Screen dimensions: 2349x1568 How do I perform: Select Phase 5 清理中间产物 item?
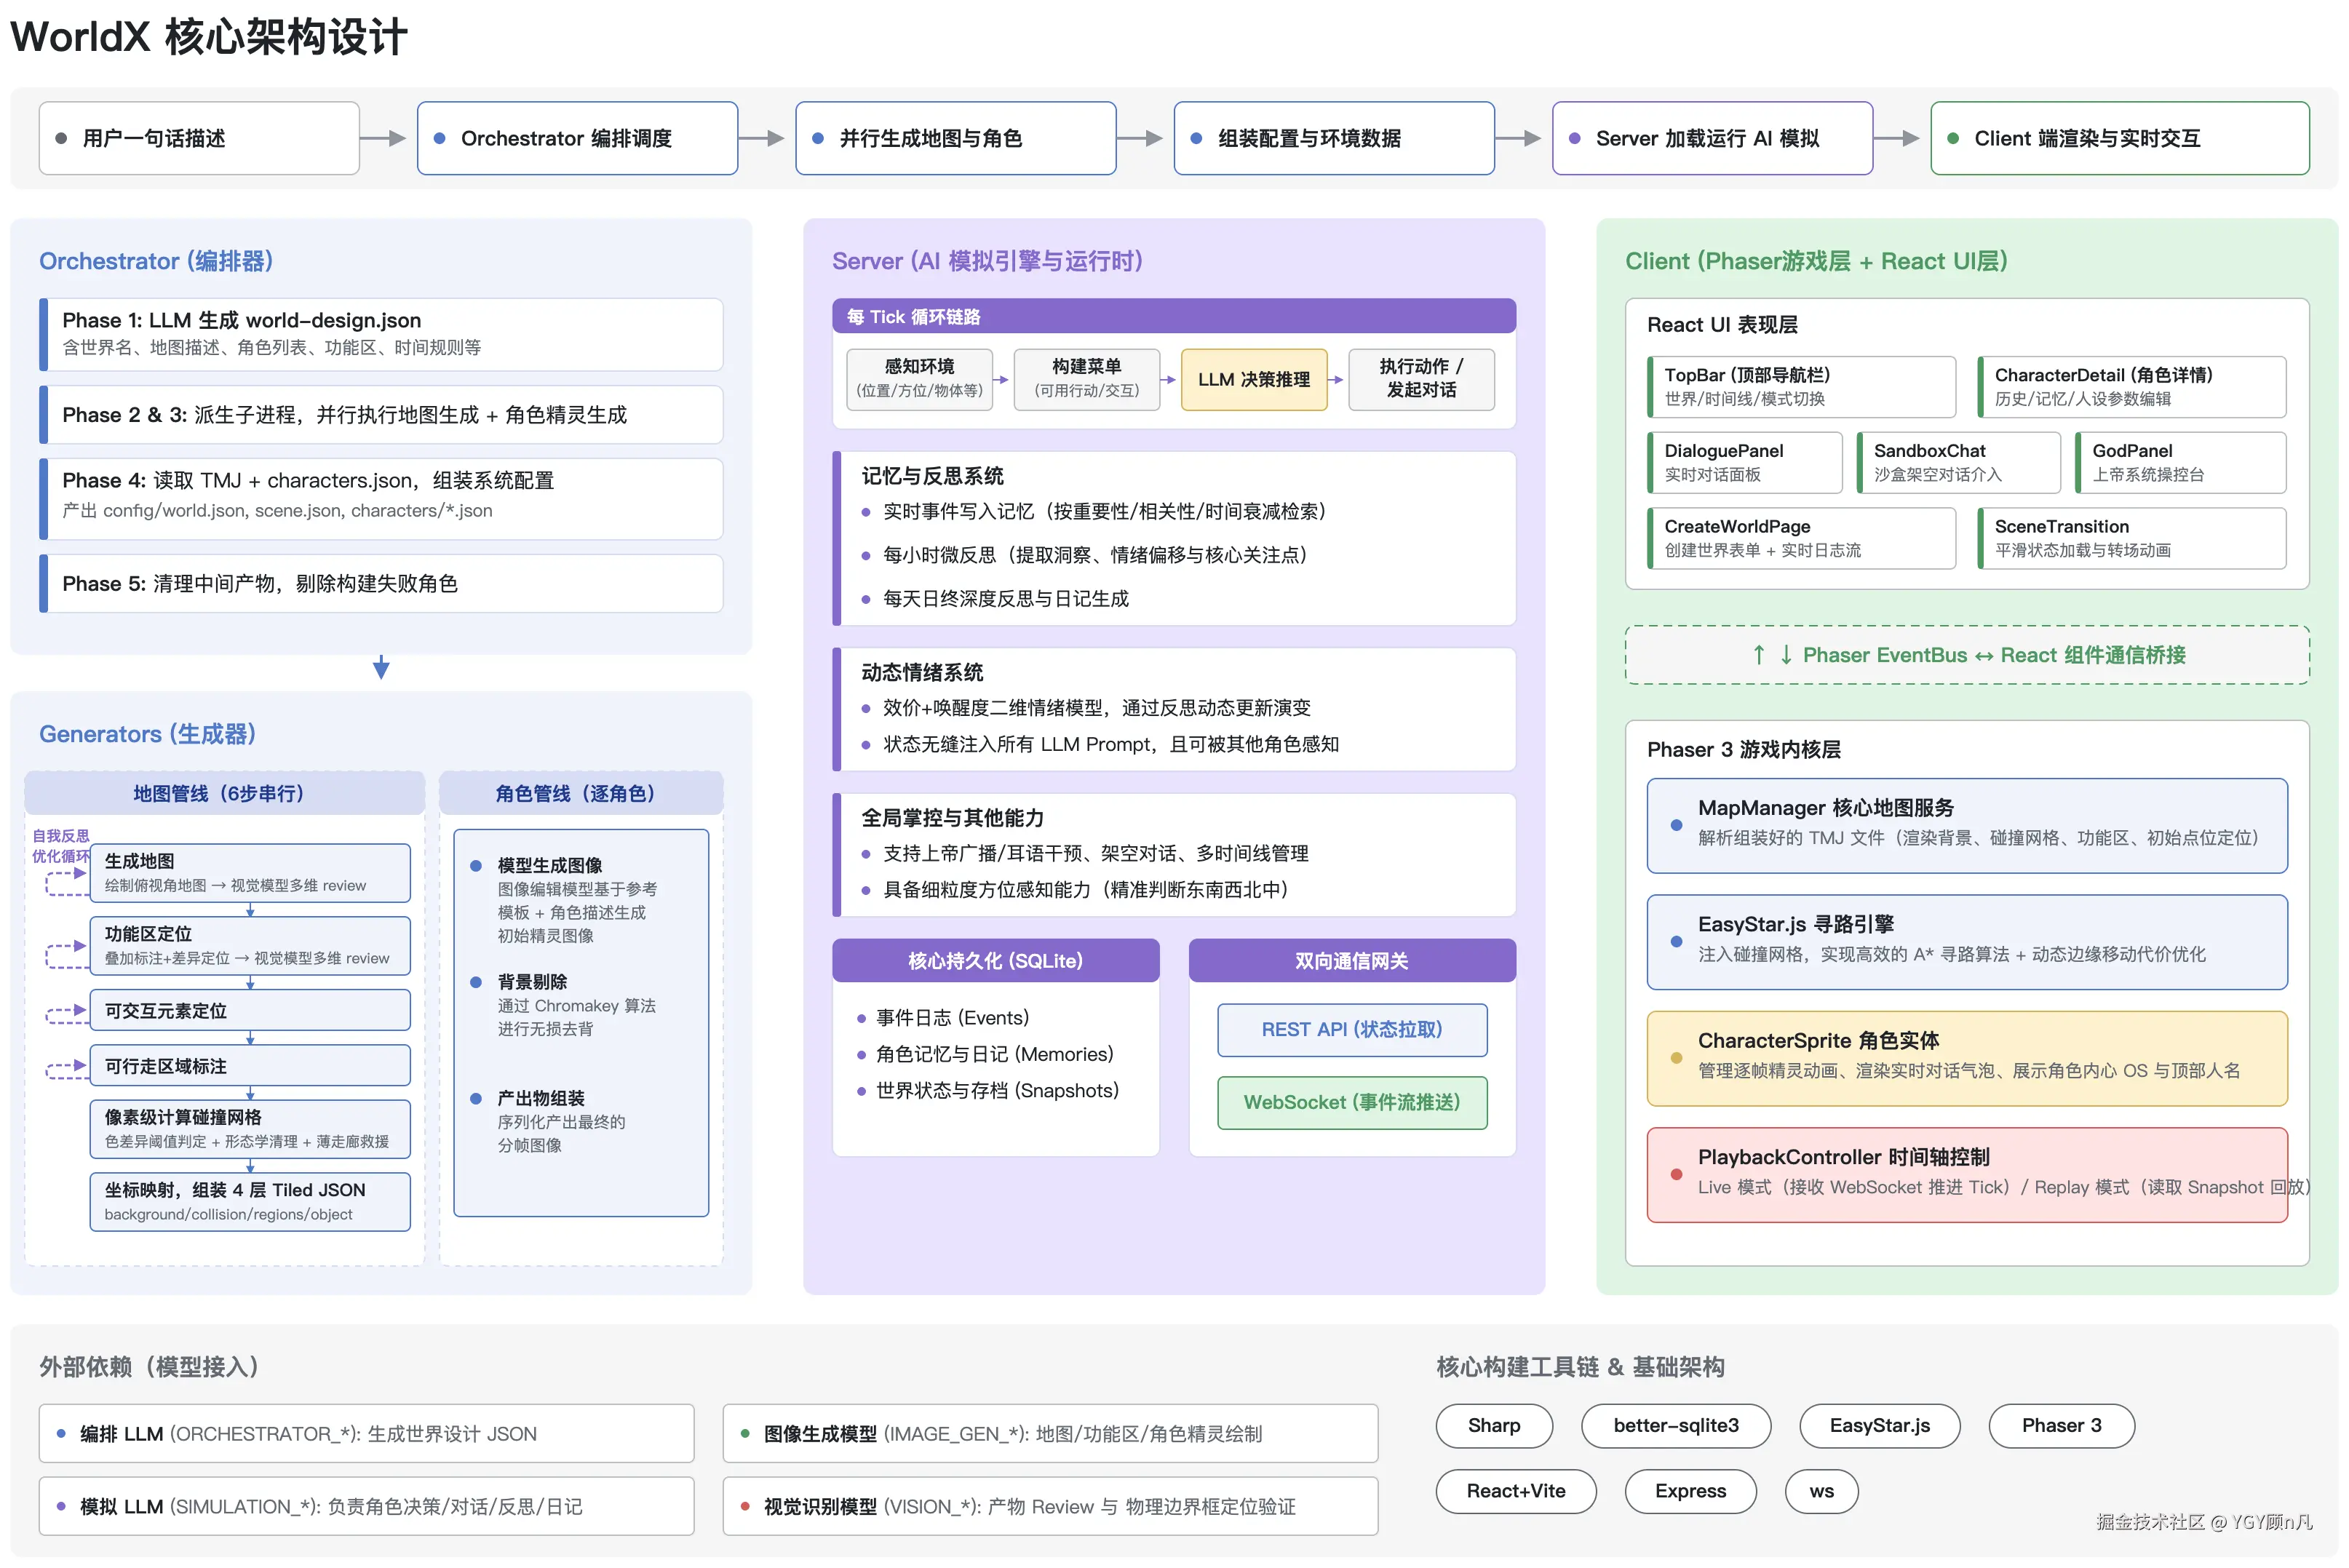pos(383,583)
